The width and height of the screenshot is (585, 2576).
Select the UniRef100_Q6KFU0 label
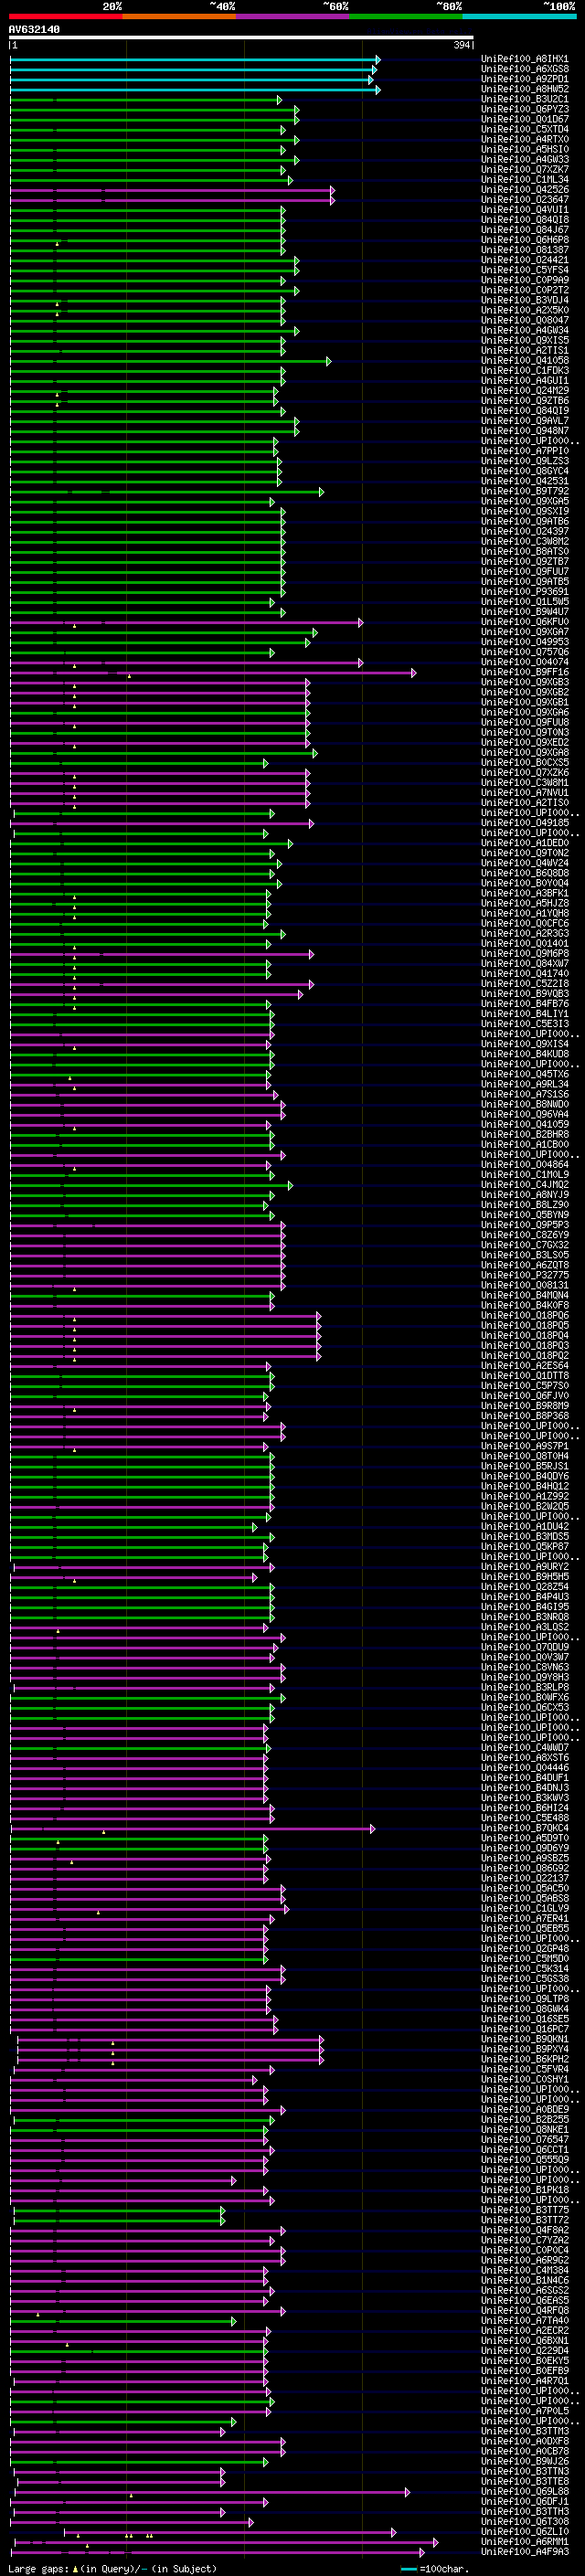525,623
